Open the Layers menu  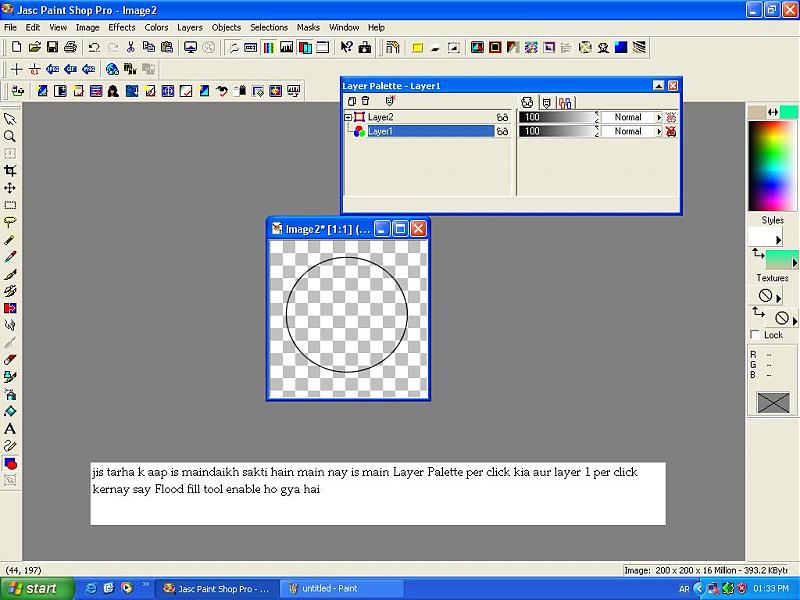[x=189, y=27]
